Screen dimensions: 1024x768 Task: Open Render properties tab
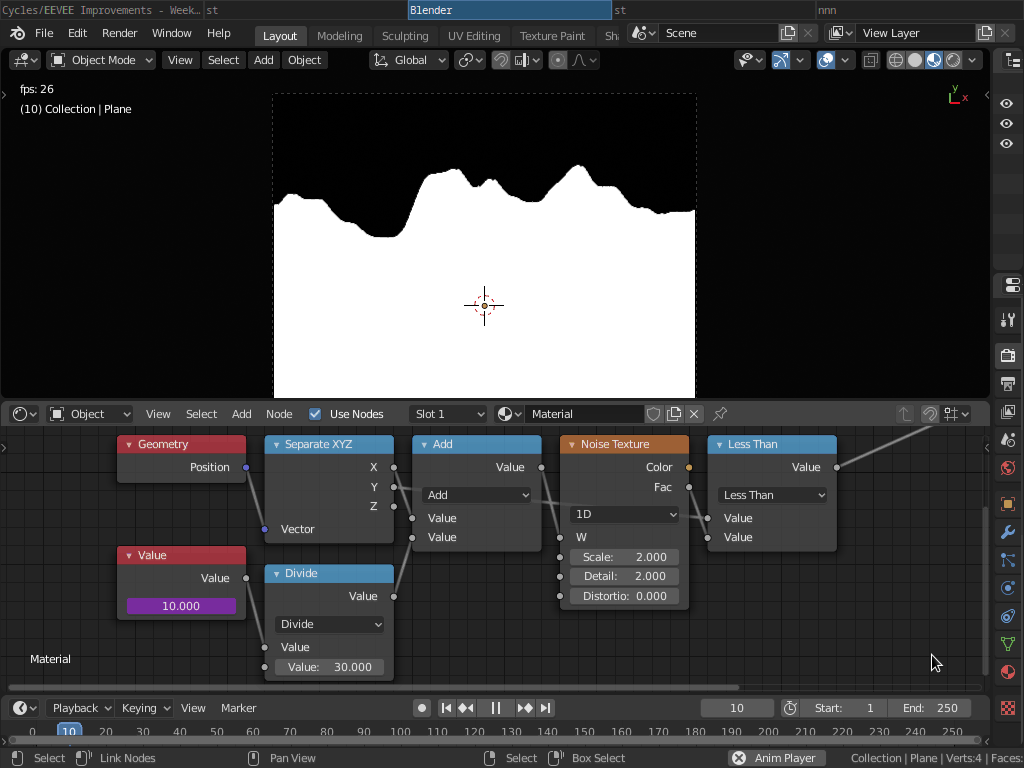[1008, 356]
